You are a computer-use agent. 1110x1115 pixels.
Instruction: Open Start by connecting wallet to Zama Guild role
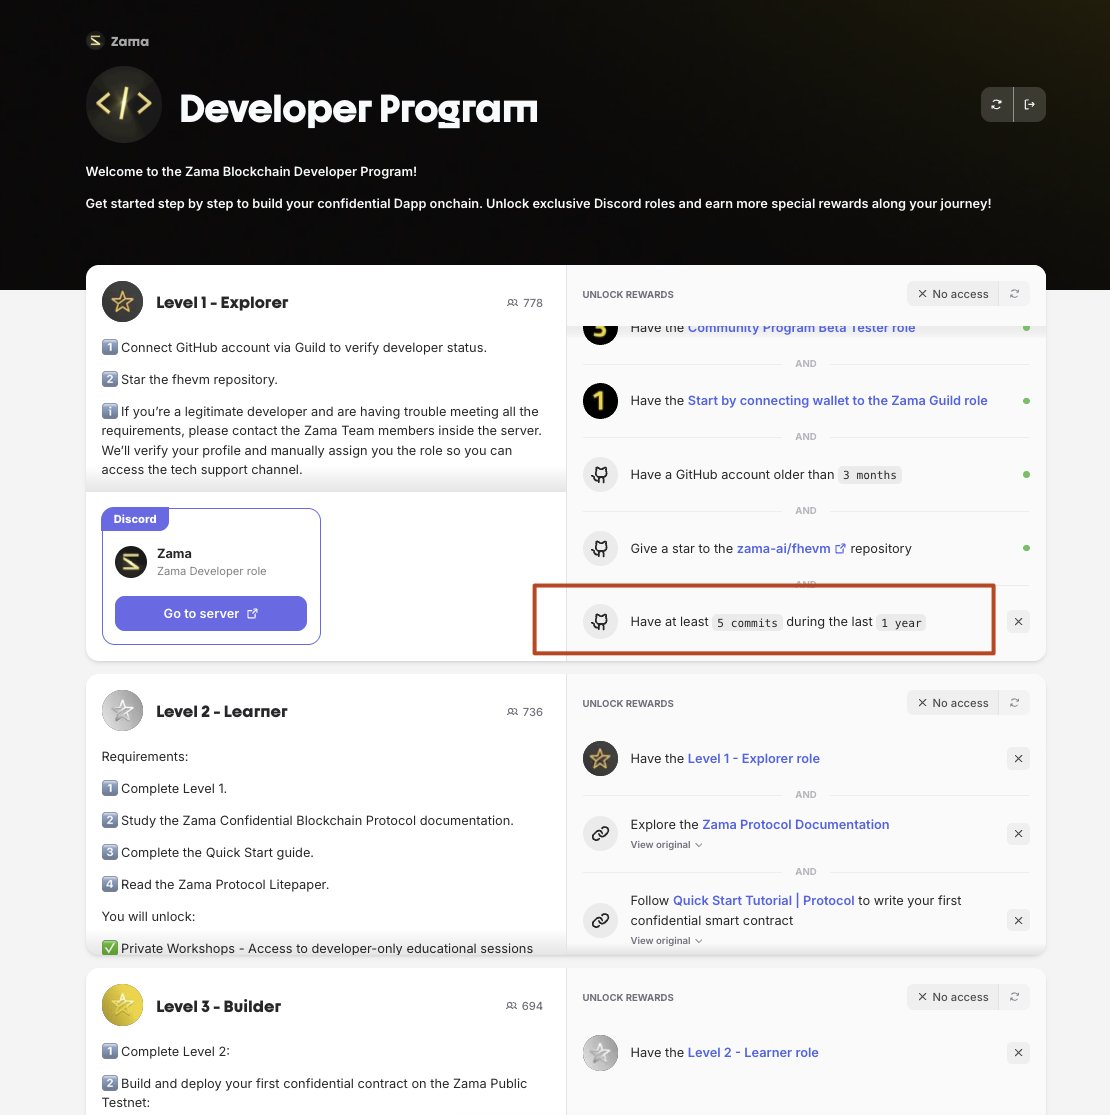point(837,401)
